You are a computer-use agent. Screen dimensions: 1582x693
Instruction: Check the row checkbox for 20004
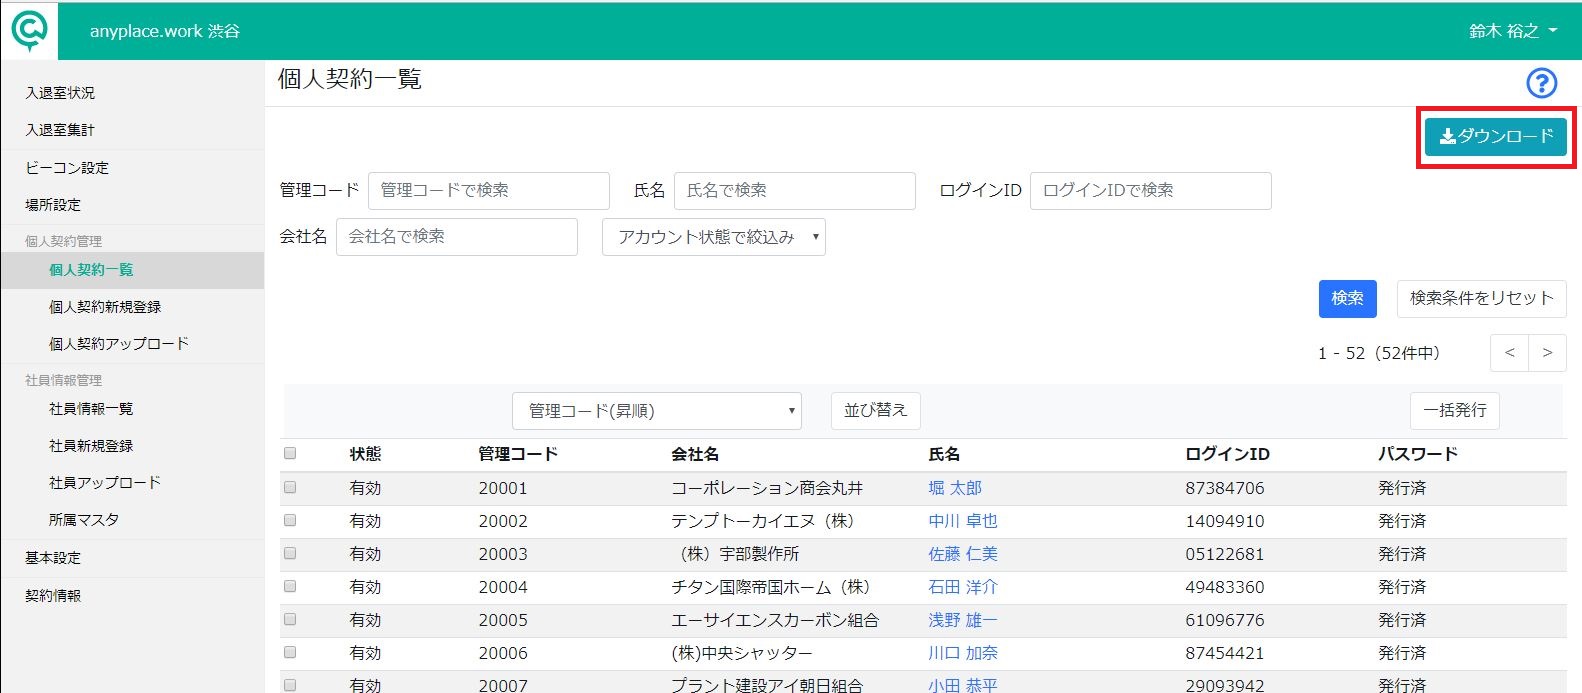[290, 586]
